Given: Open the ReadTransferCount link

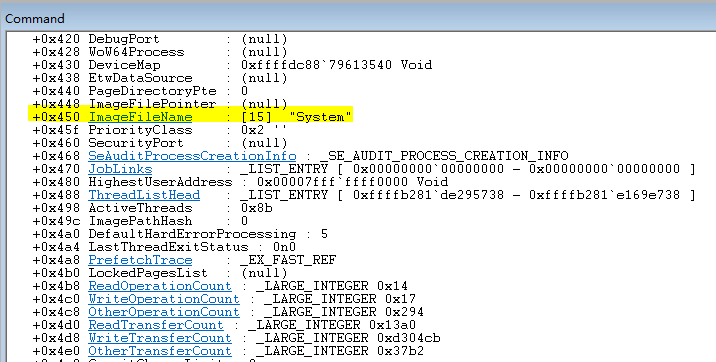Looking at the screenshot, I should click(x=156, y=325).
